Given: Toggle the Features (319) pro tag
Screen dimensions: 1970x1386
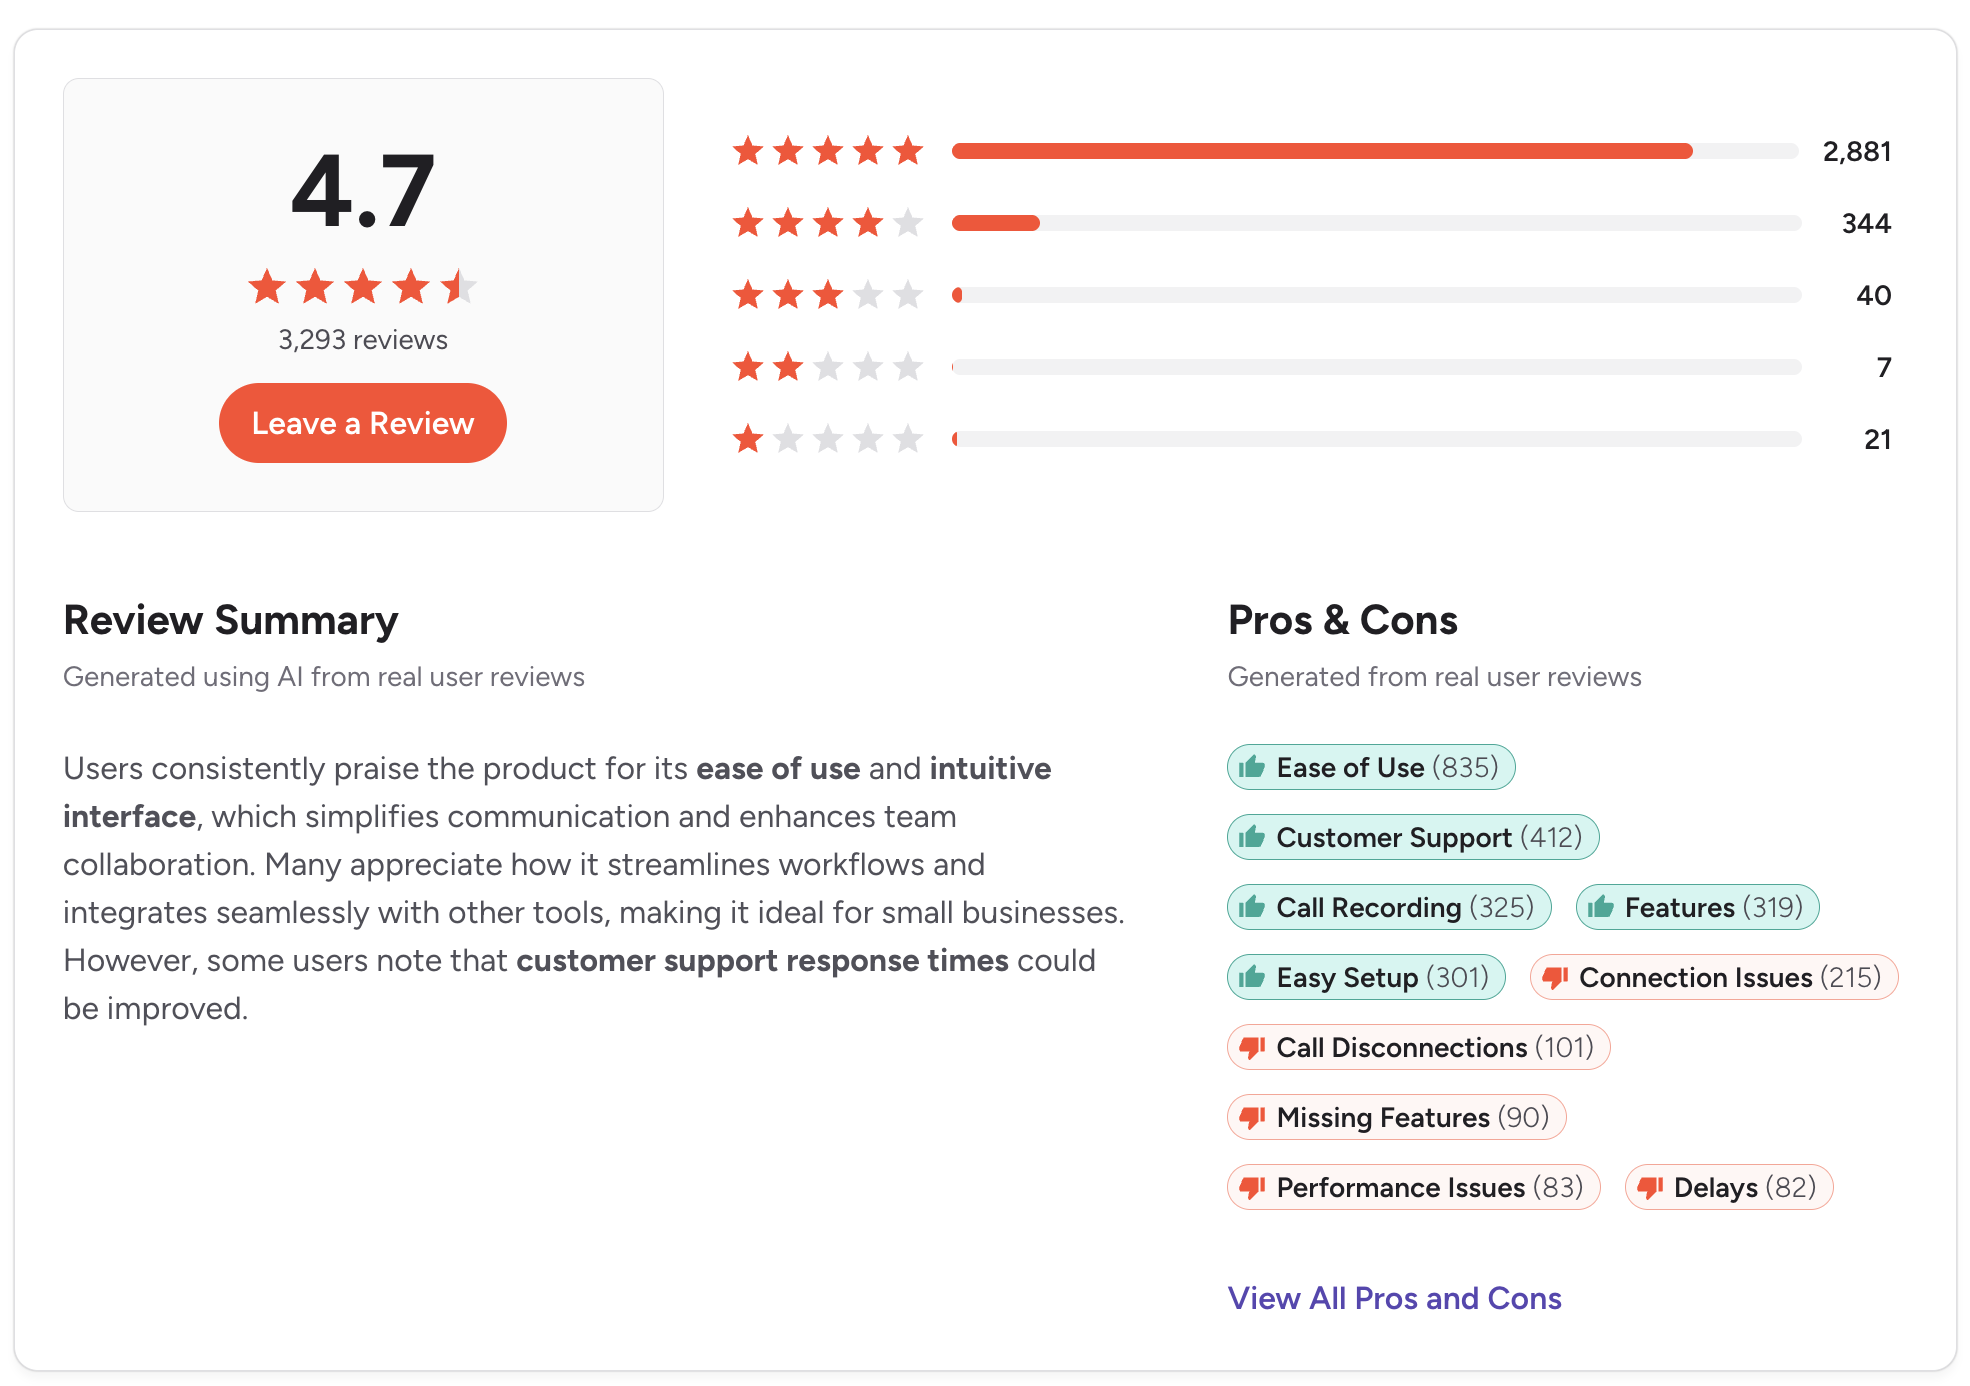Looking at the screenshot, I should point(1697,907).
